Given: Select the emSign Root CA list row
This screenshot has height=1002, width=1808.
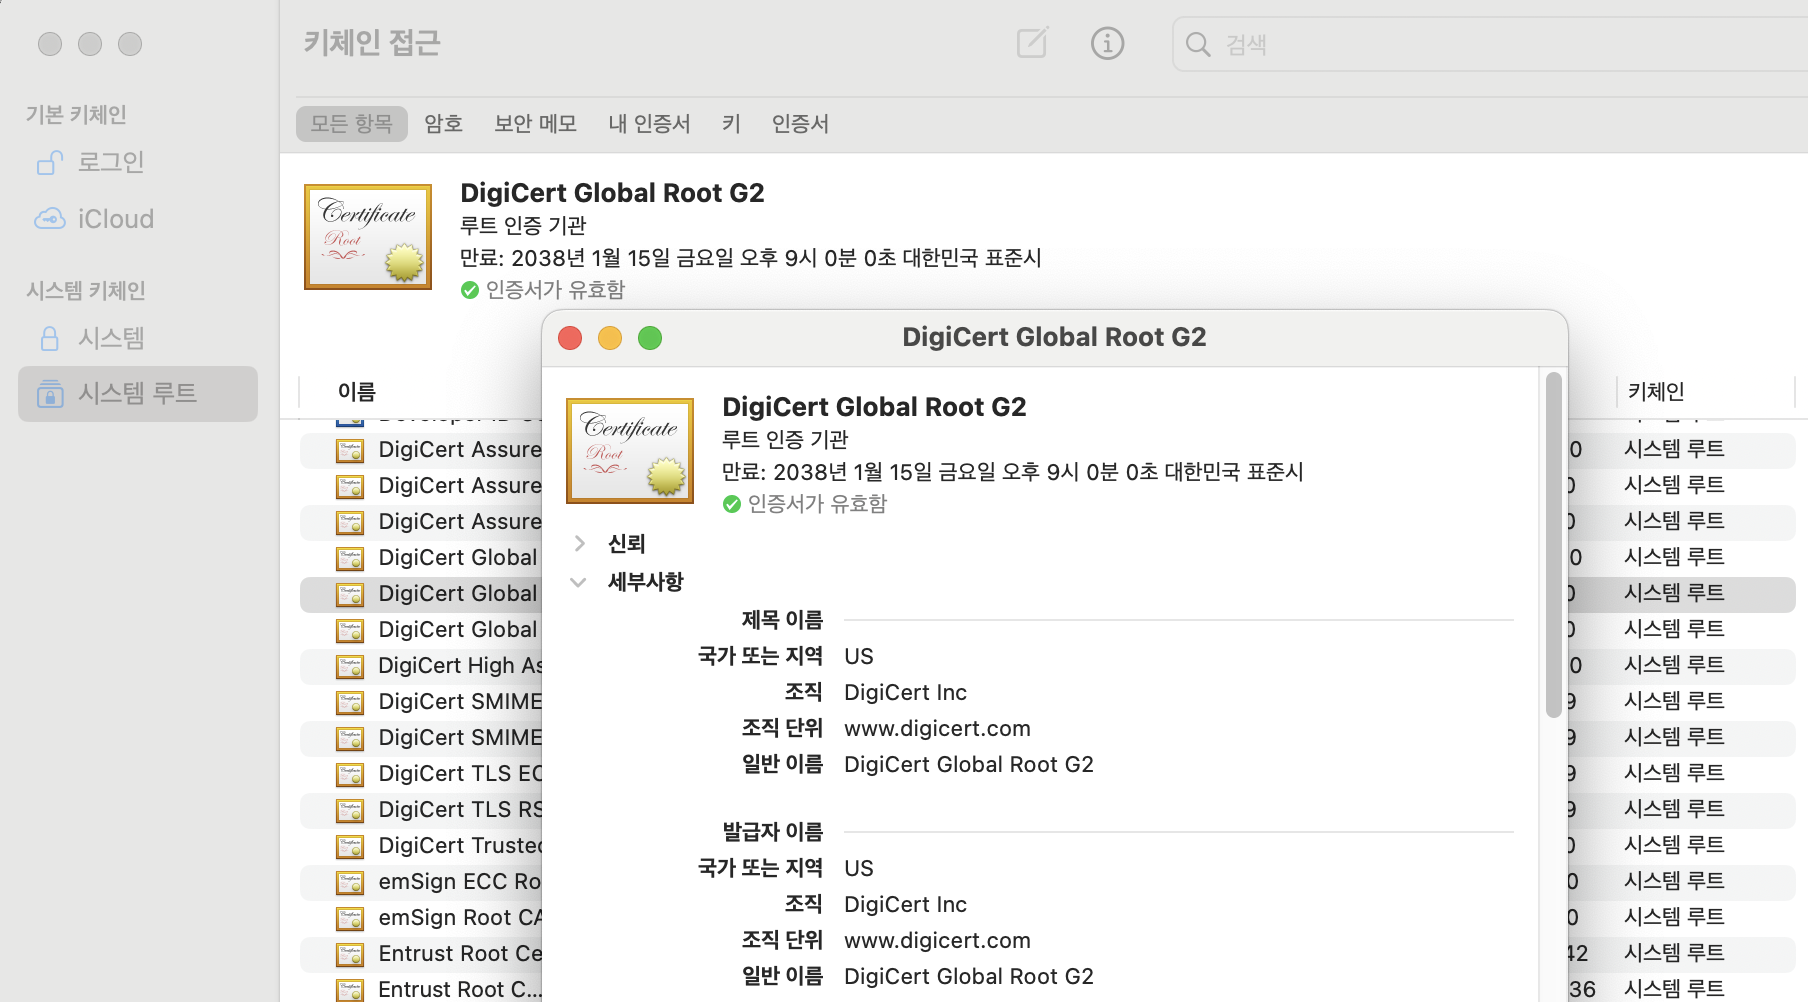Looking at the screenshot, I should tap(421, 918).
